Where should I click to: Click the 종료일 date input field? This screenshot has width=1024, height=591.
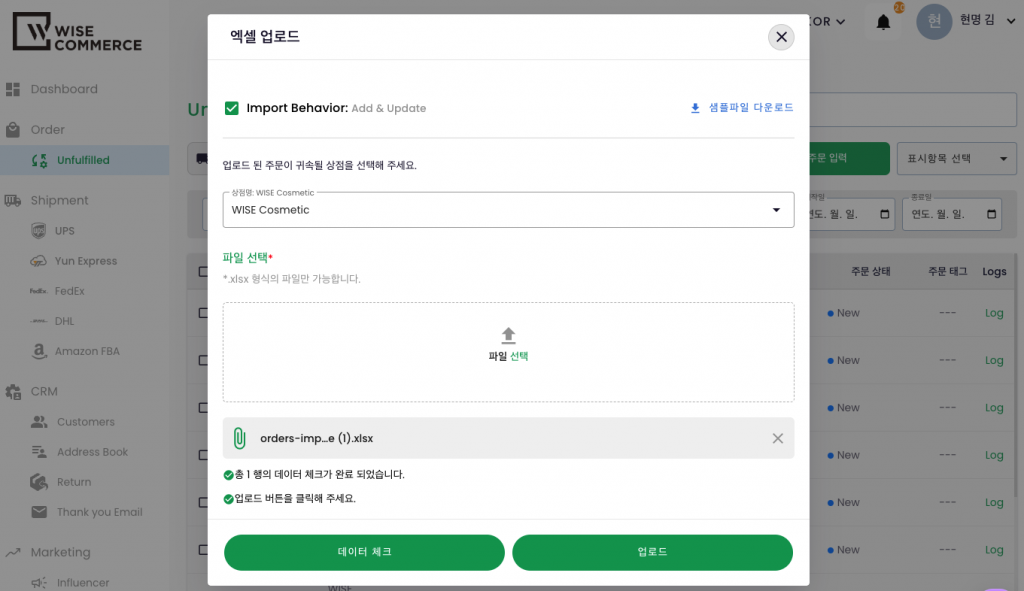click(950, 214)
